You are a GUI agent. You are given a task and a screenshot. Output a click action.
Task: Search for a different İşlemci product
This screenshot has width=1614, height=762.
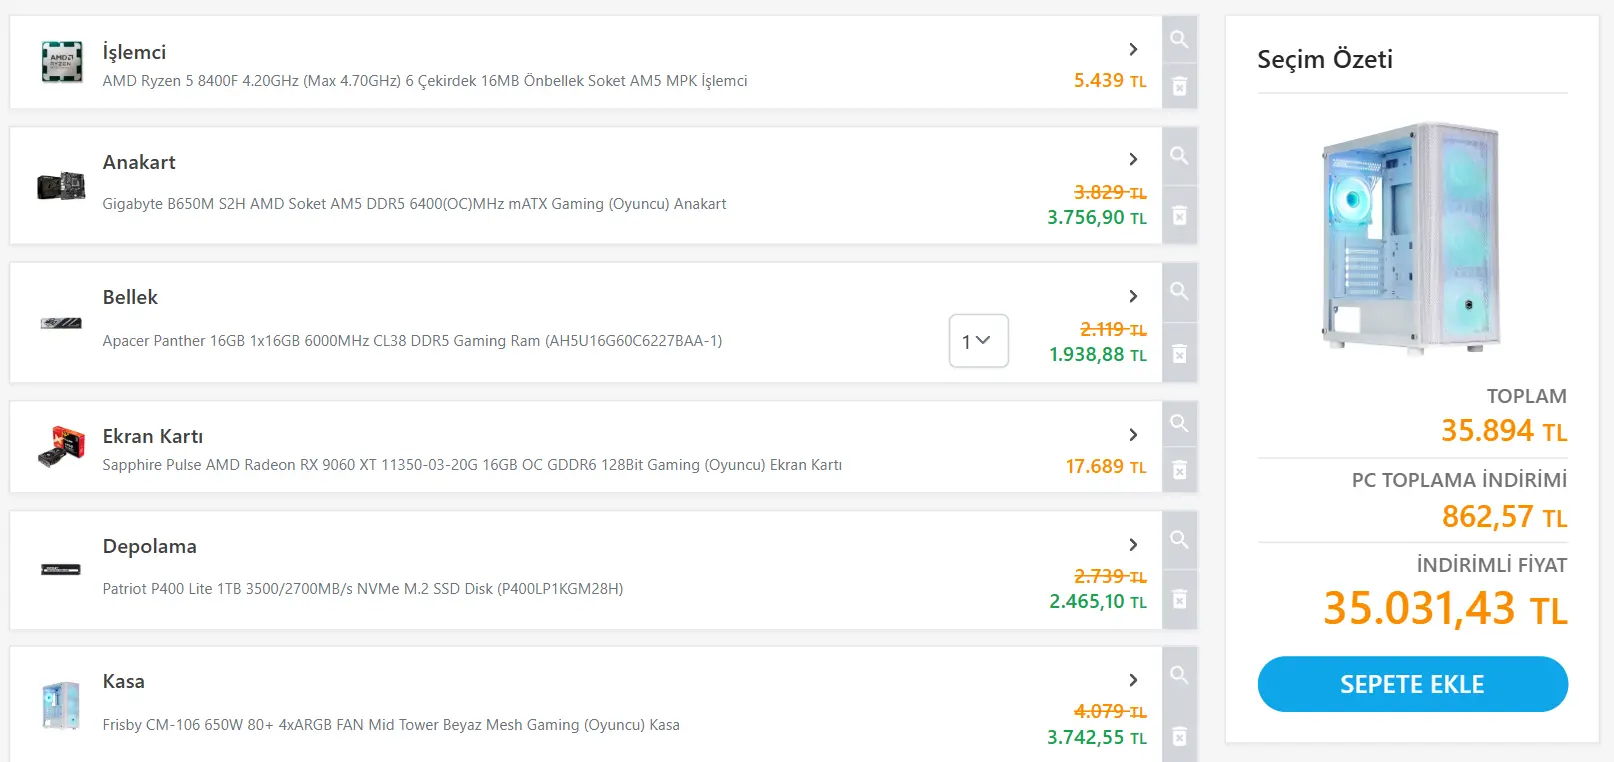click(x=1180, y=39)
